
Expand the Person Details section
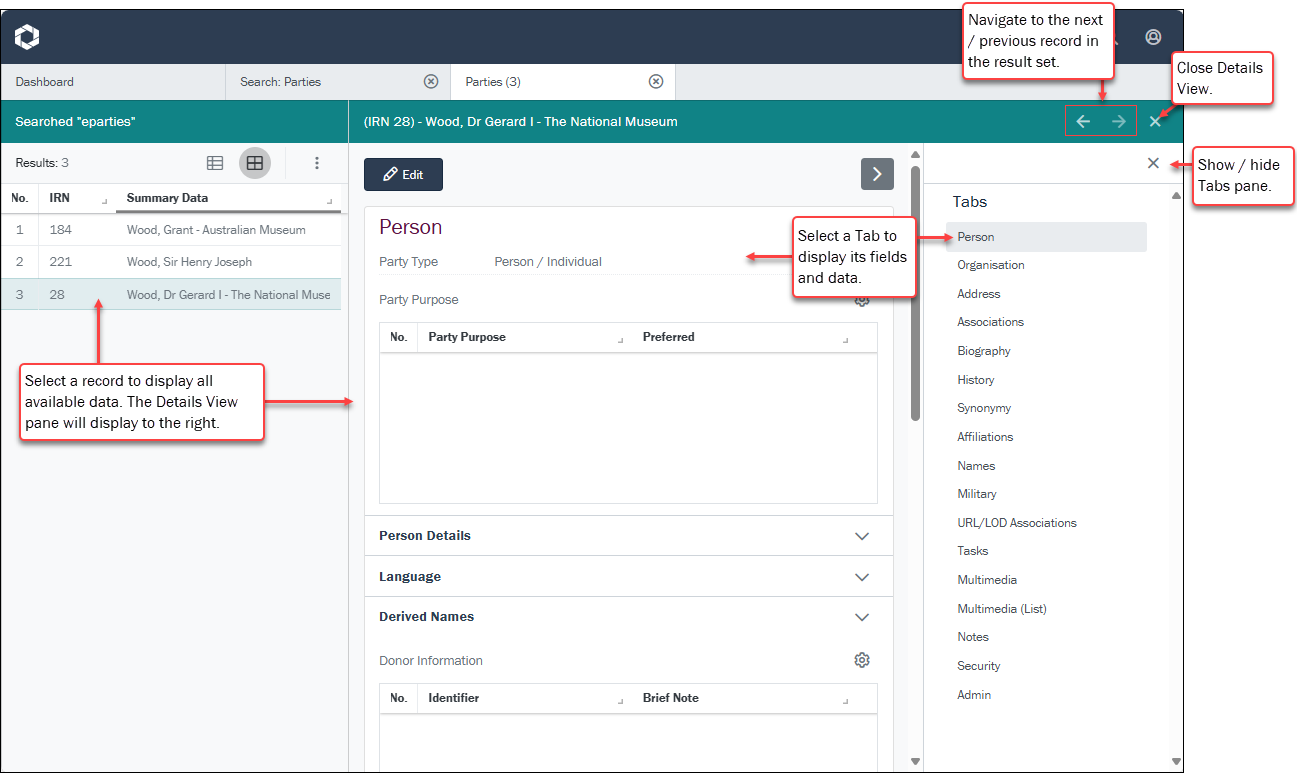click(862, 536)
